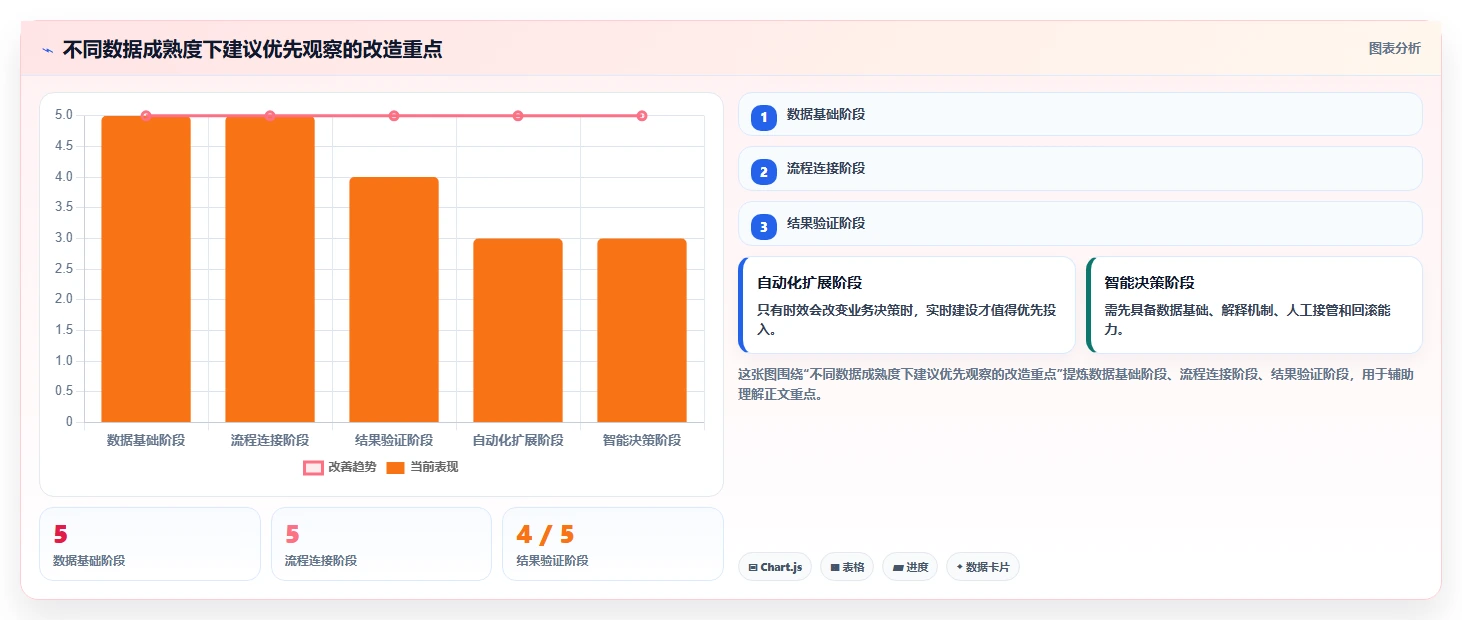The image size is (1462, 620).
Task: Click the number 3 badge for 结果验证阶段
Action: (764, 227)
